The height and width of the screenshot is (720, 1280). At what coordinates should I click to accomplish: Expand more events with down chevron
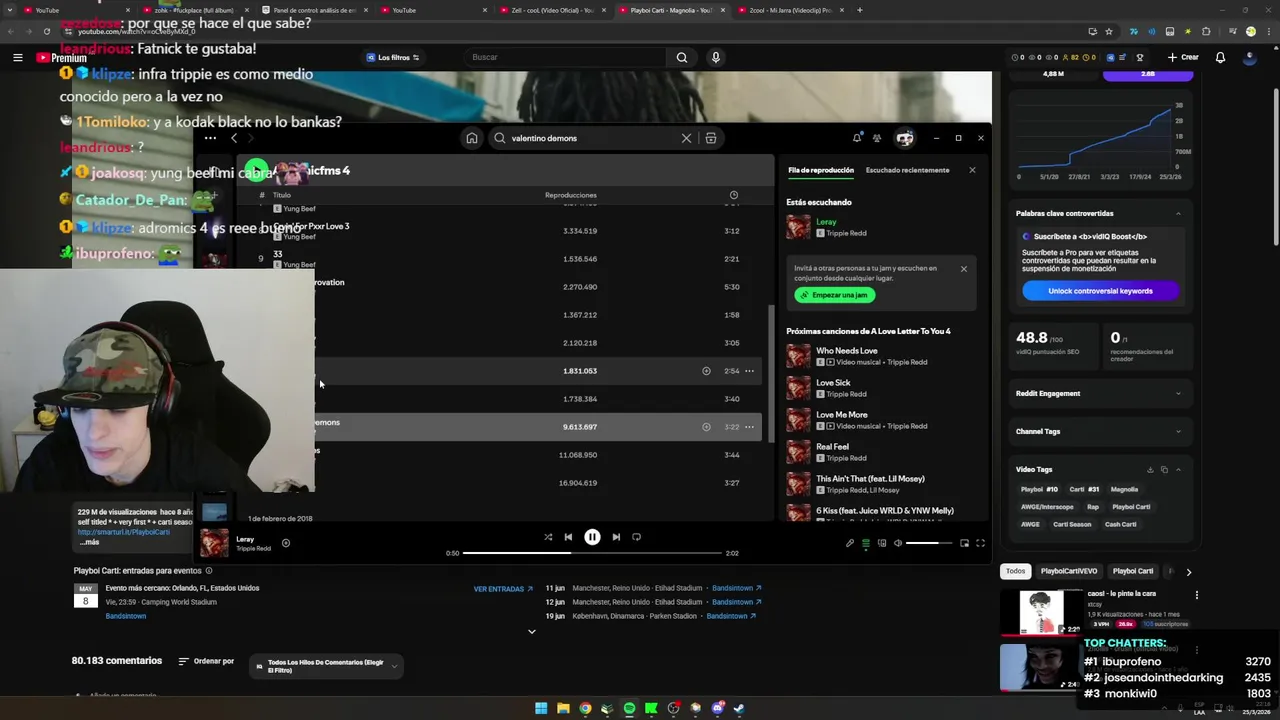pyautogui.click(x=532, y=631)
